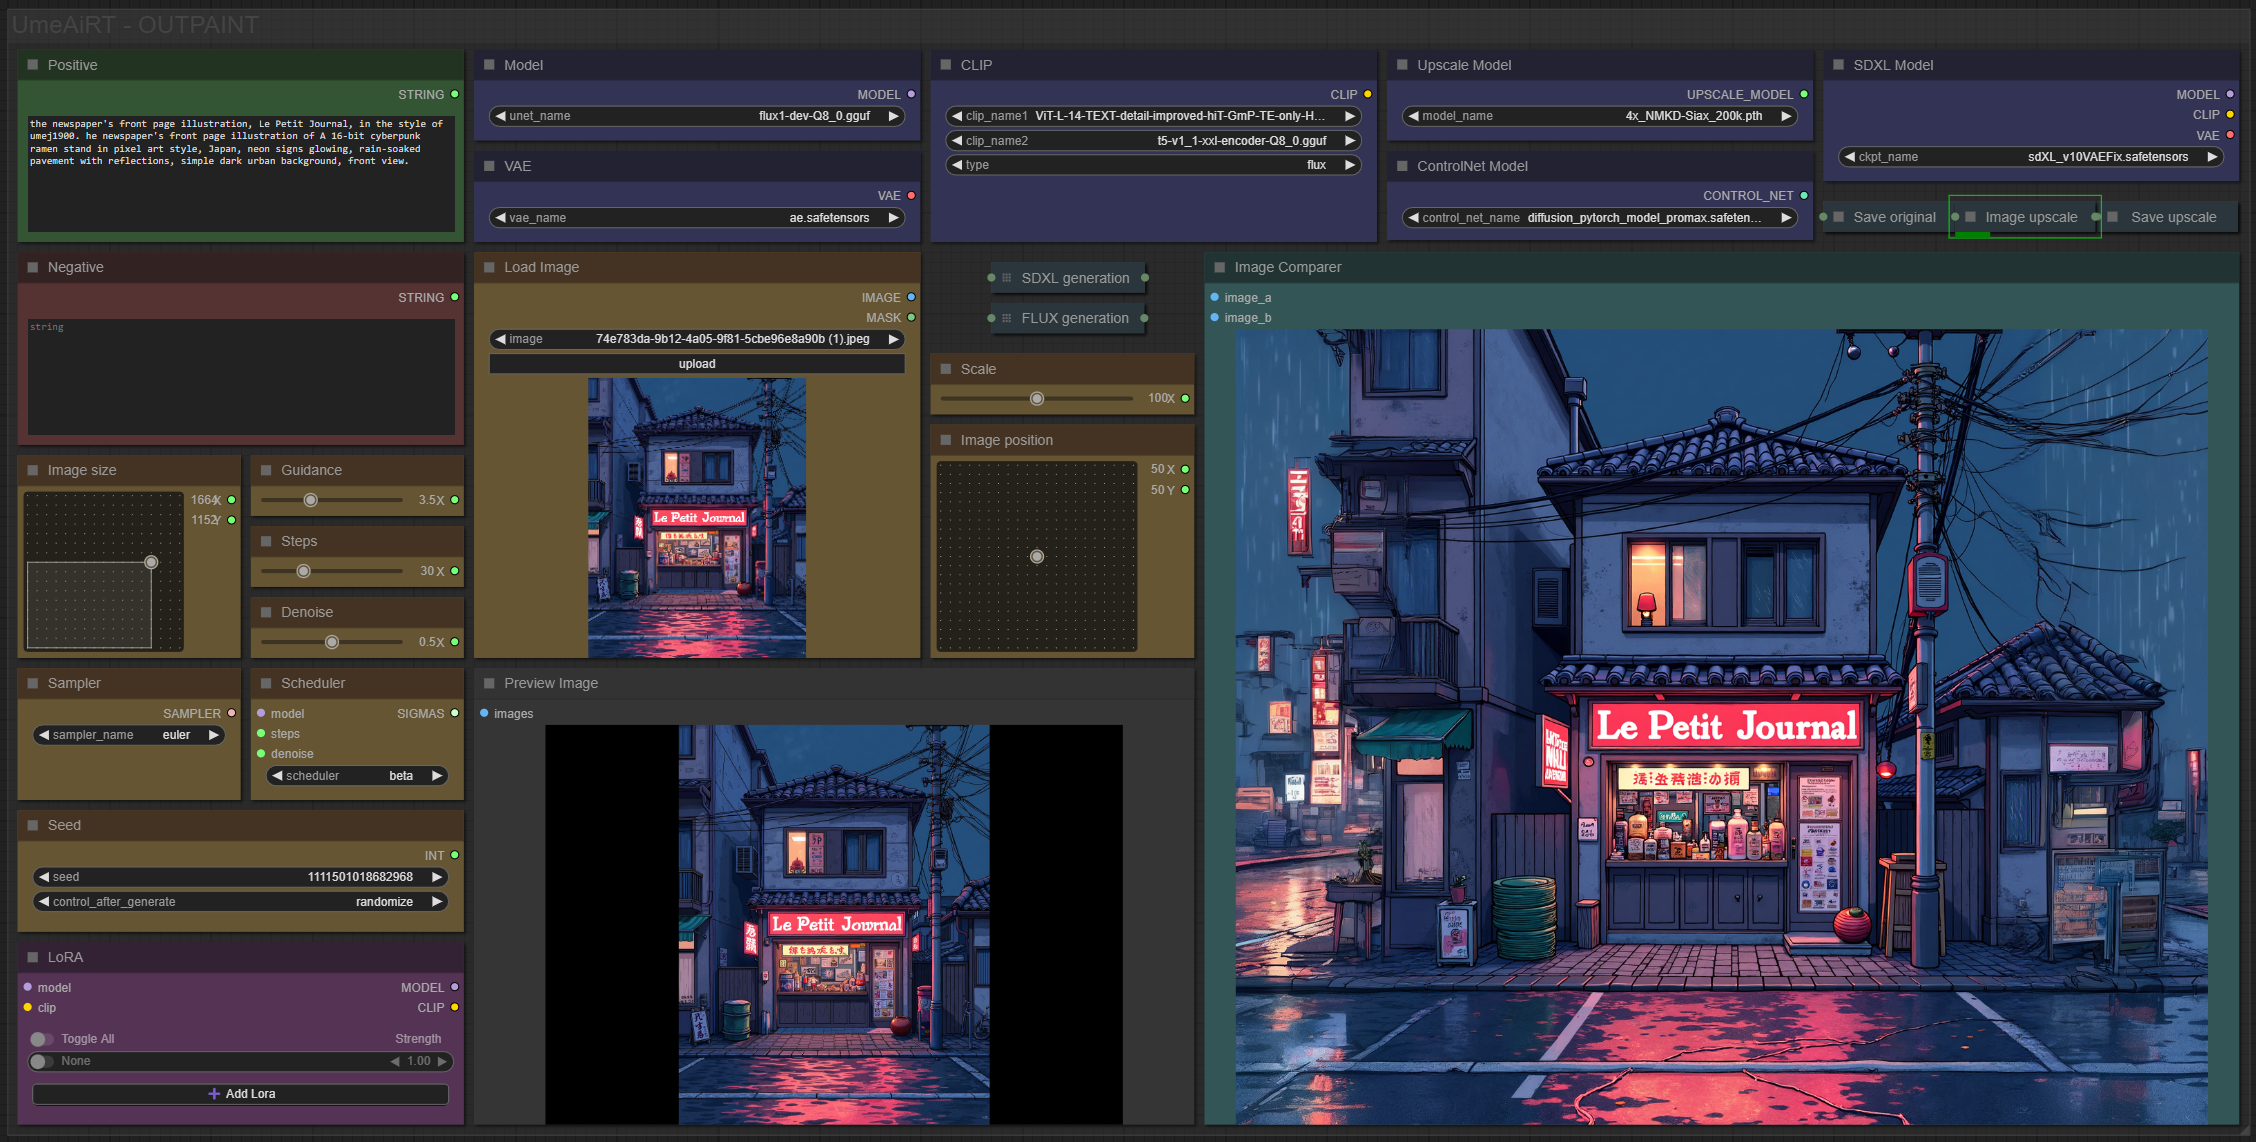This screenshot has width=2256, height=1142.
Task: Click the Positive prompt text field
Action: coord(240,175)
